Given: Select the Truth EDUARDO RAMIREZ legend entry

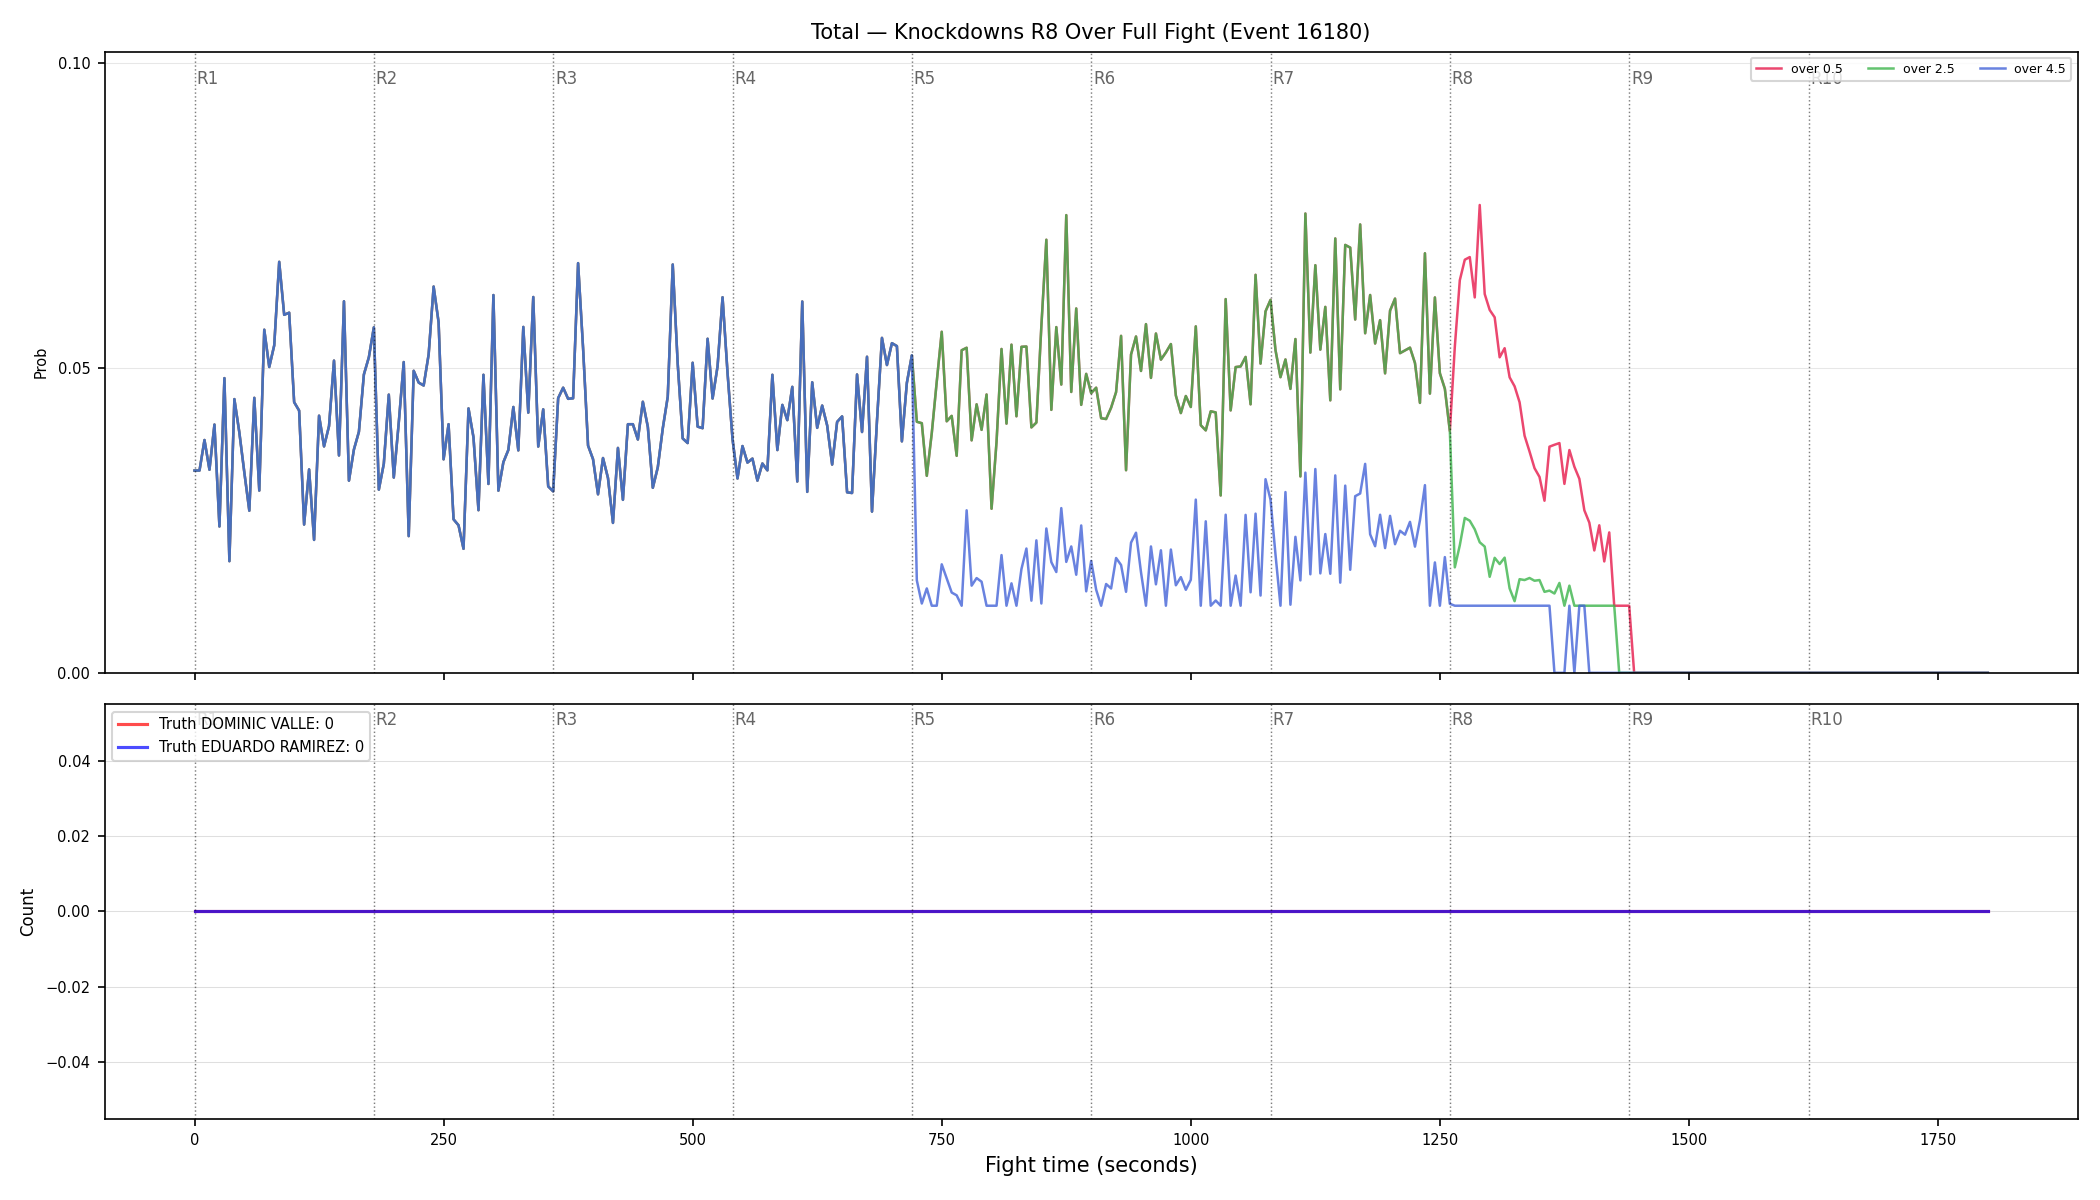Looking at the screenshot, I should (241, 747).
